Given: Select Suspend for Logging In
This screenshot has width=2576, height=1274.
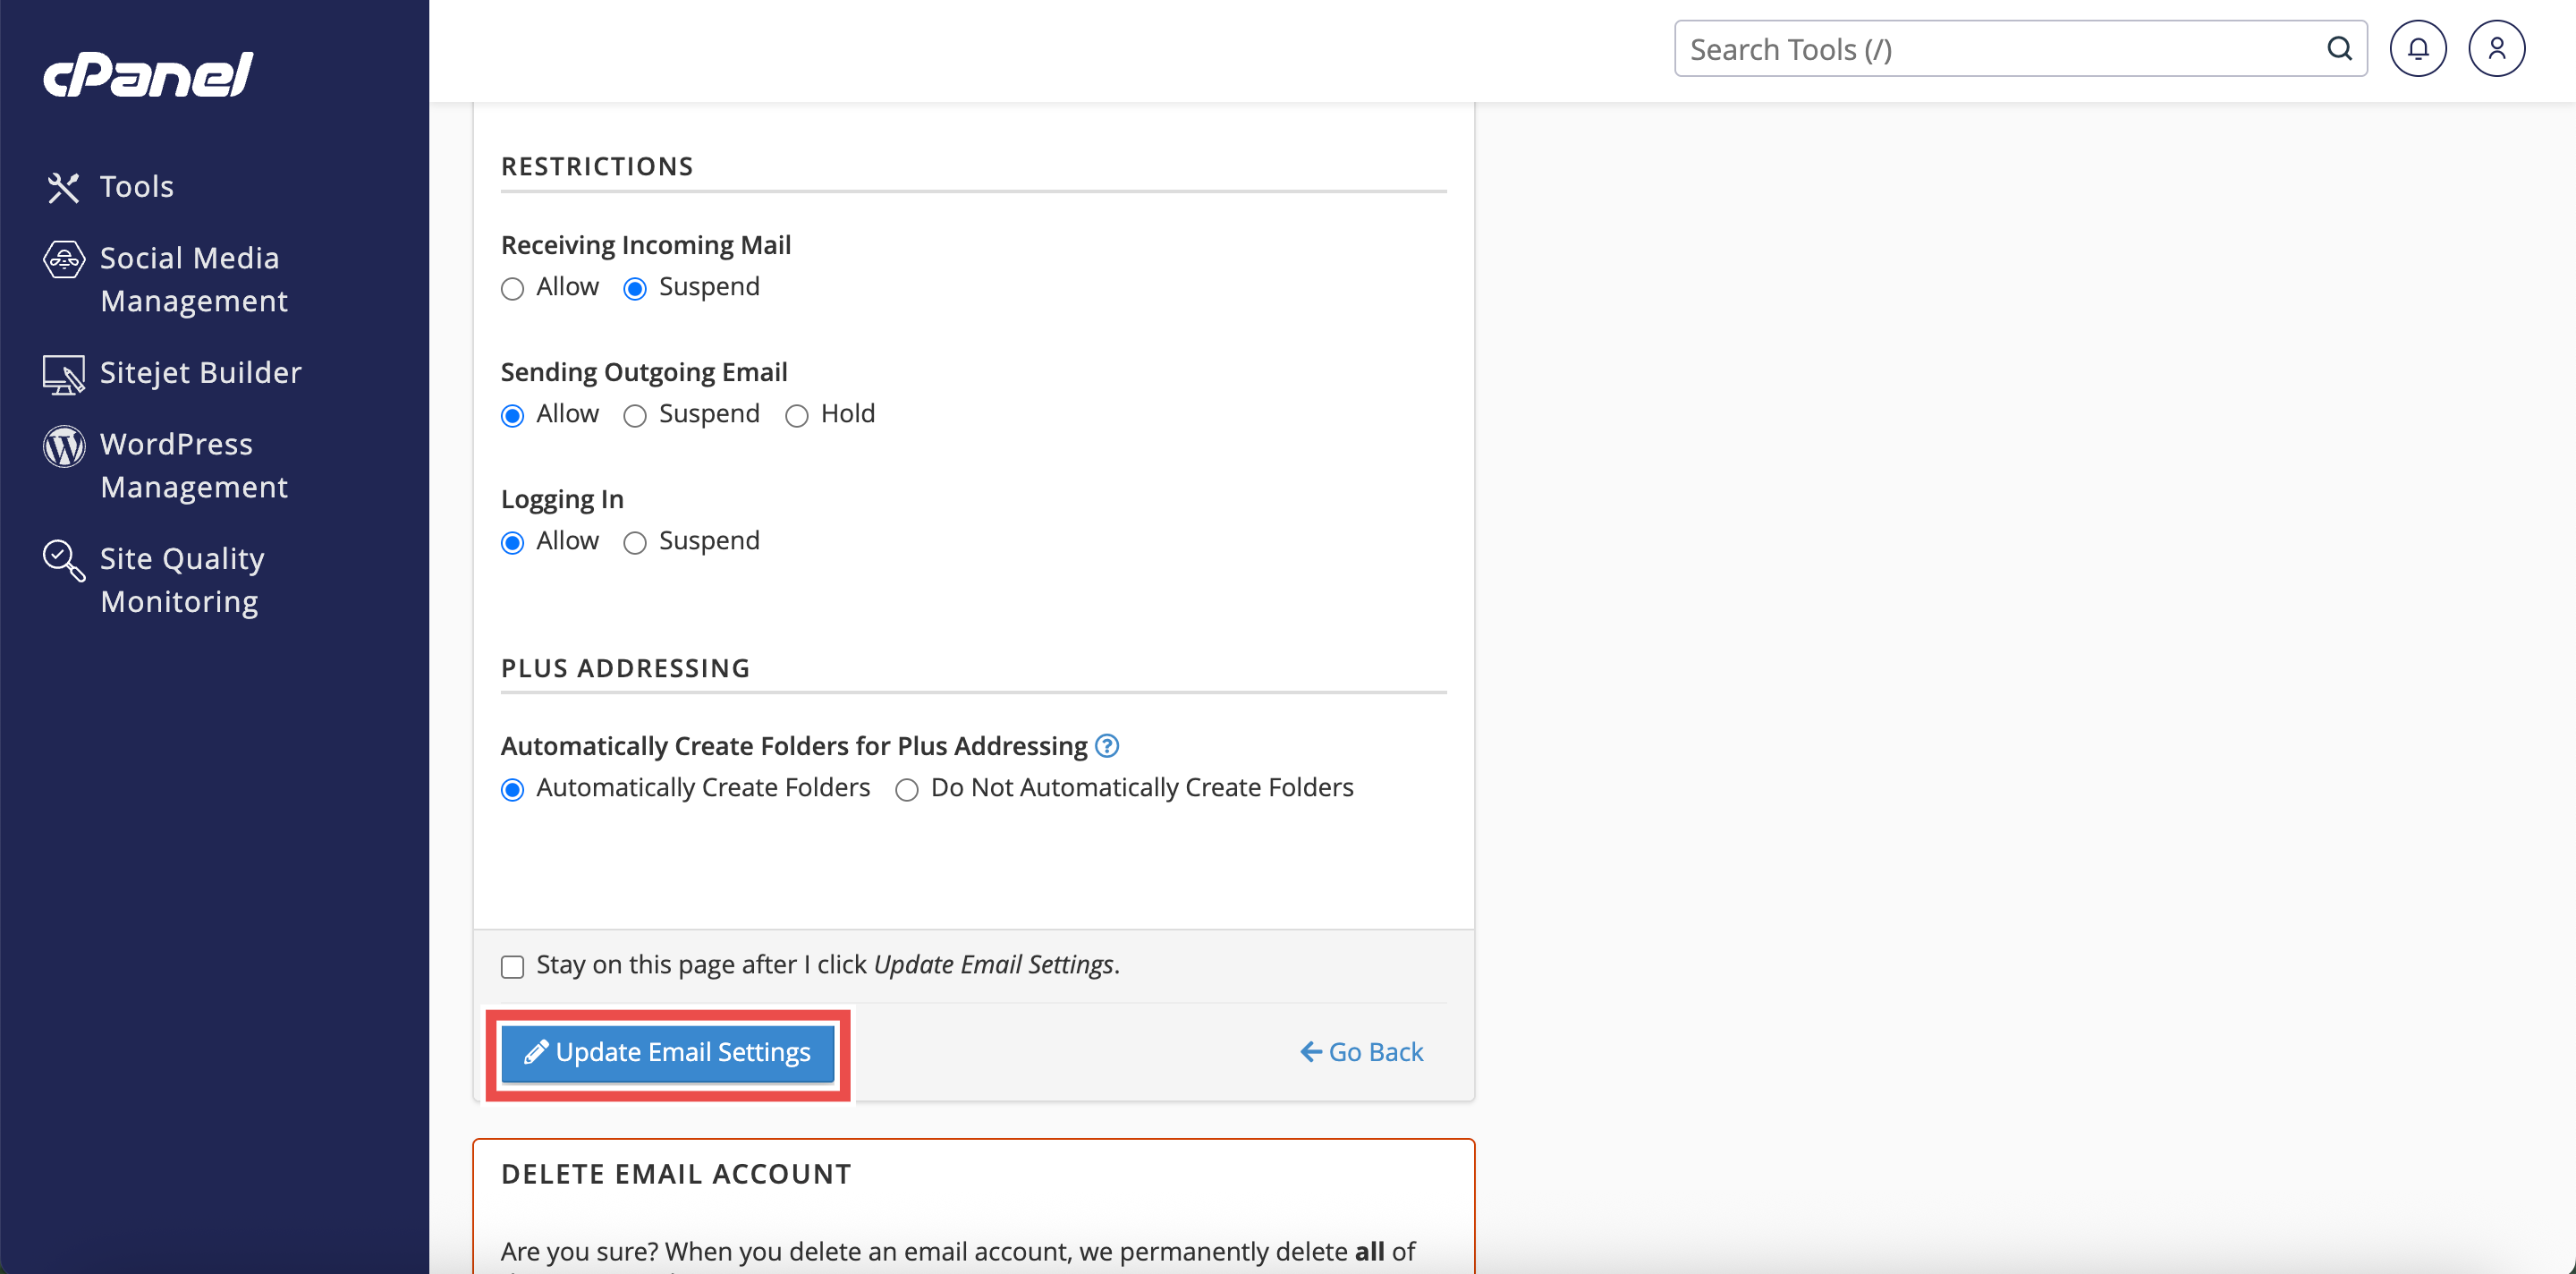Looking at the screenshot, I should (x=635, y=543).
